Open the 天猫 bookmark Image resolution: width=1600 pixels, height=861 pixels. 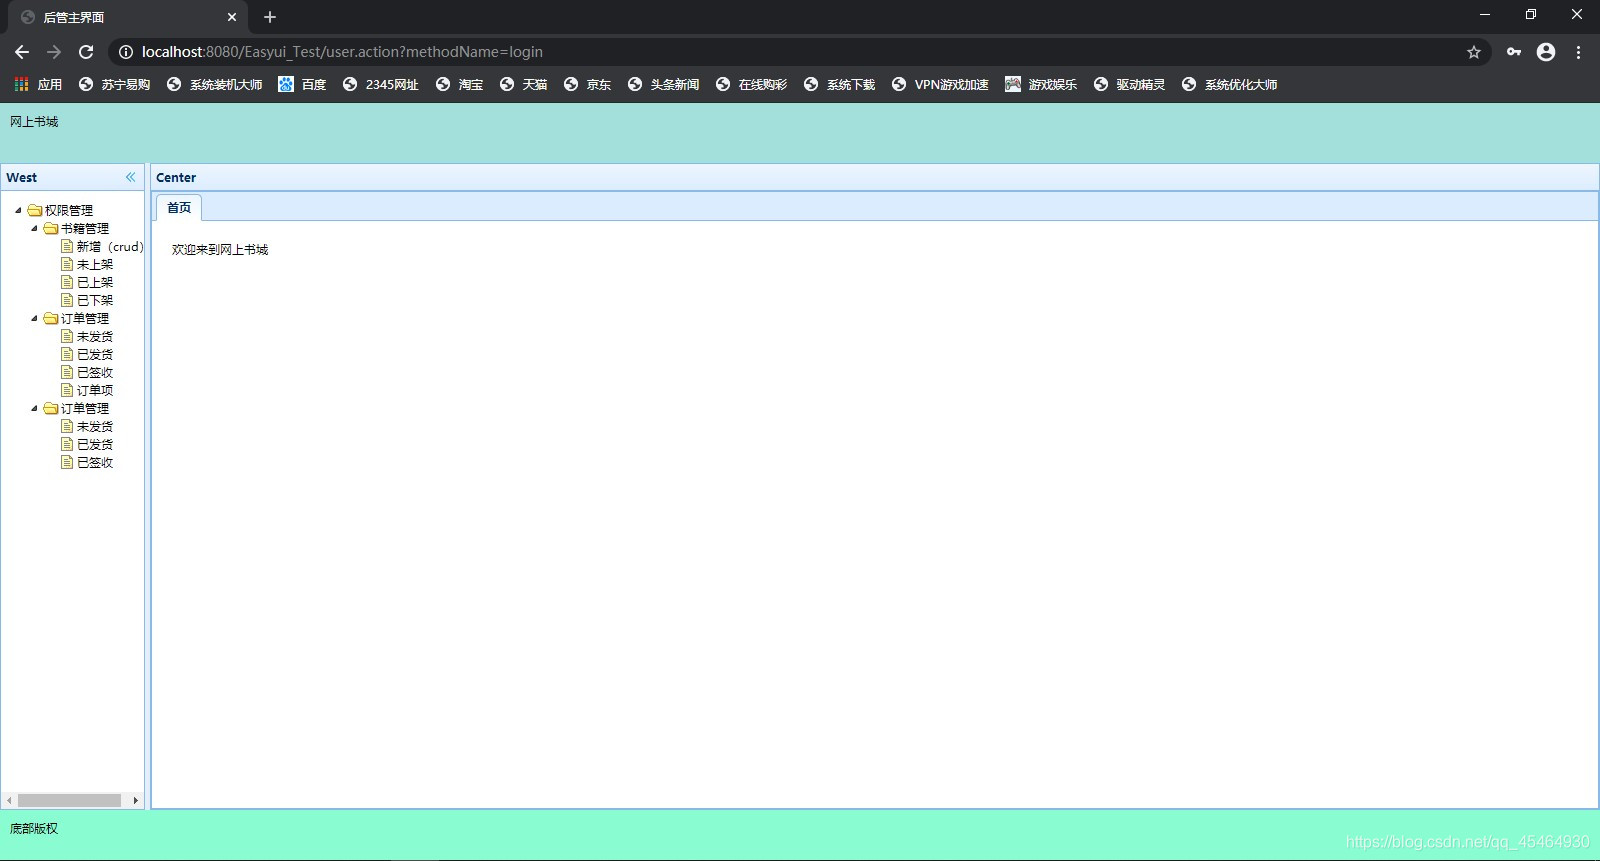click(523, 84)
